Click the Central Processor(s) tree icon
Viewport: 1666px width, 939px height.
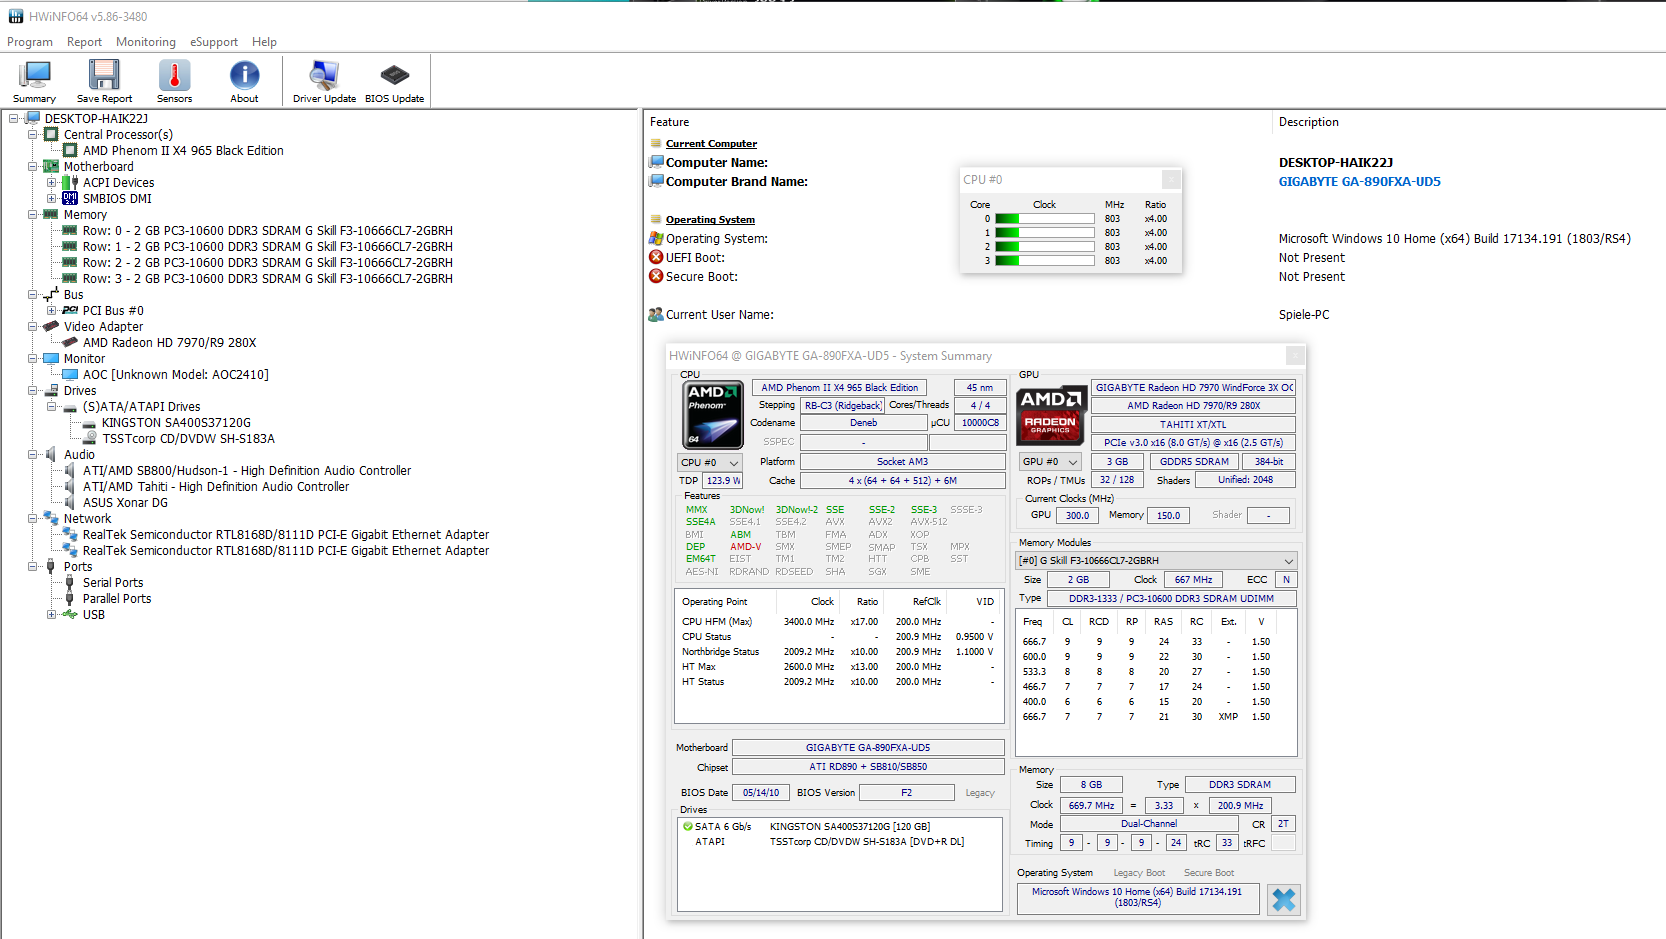click(x=52, y=134)
